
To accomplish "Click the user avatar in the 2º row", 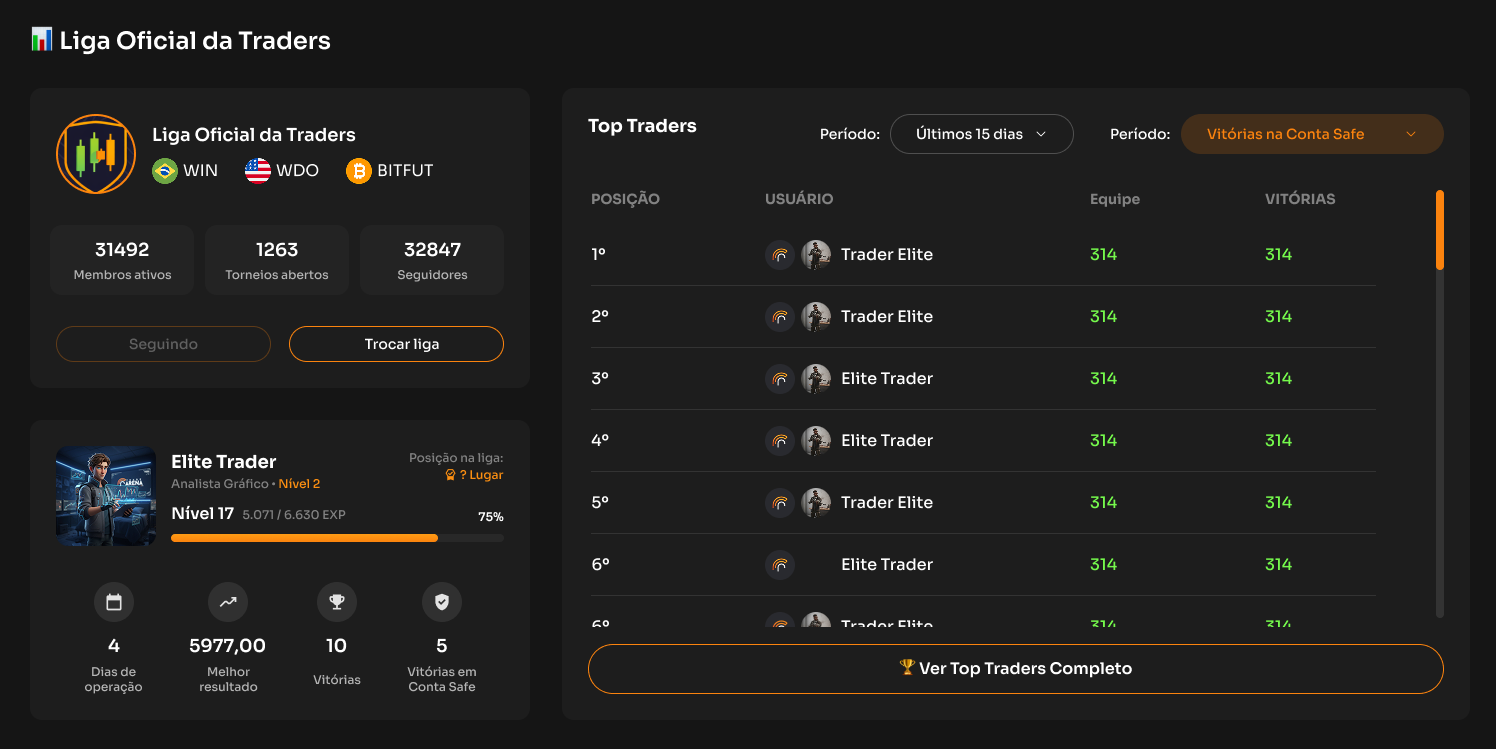I will (x=816, y=317).
